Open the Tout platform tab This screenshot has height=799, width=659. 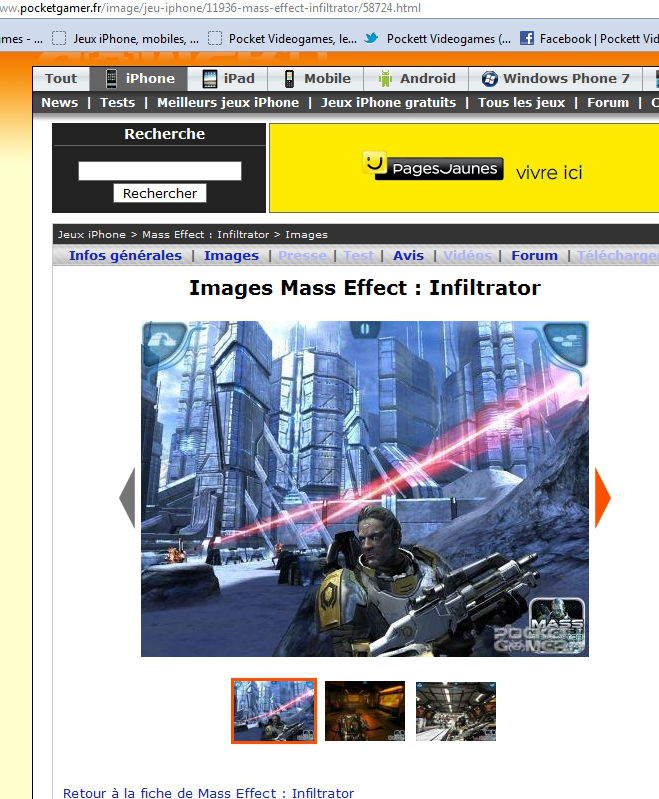pyautogui.click(x=61, y=78)
